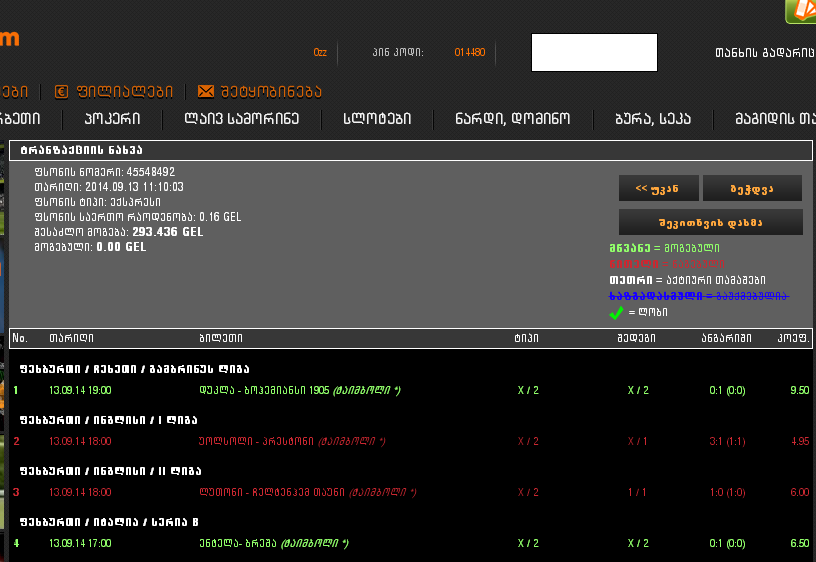Open the შეტყობინება messages link
816x562 pixels.
pyautogui.click(x=271, y=92)
